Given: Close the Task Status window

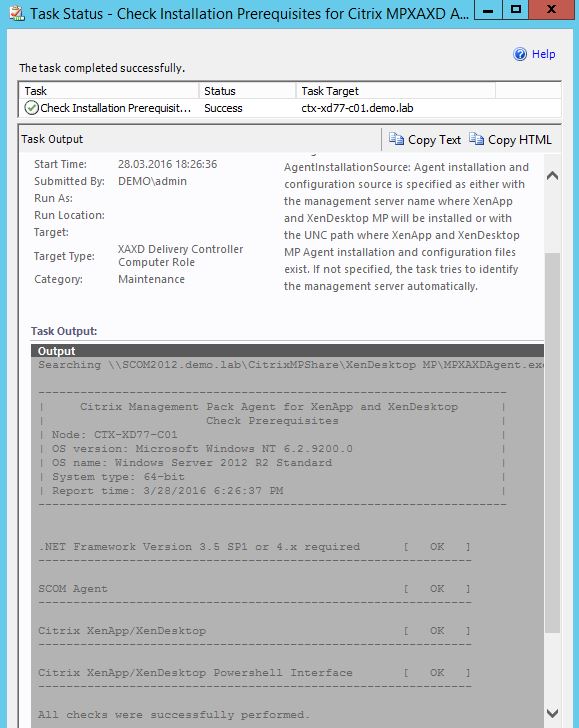Looking at the screenshot, I should [x=552, y=9].
